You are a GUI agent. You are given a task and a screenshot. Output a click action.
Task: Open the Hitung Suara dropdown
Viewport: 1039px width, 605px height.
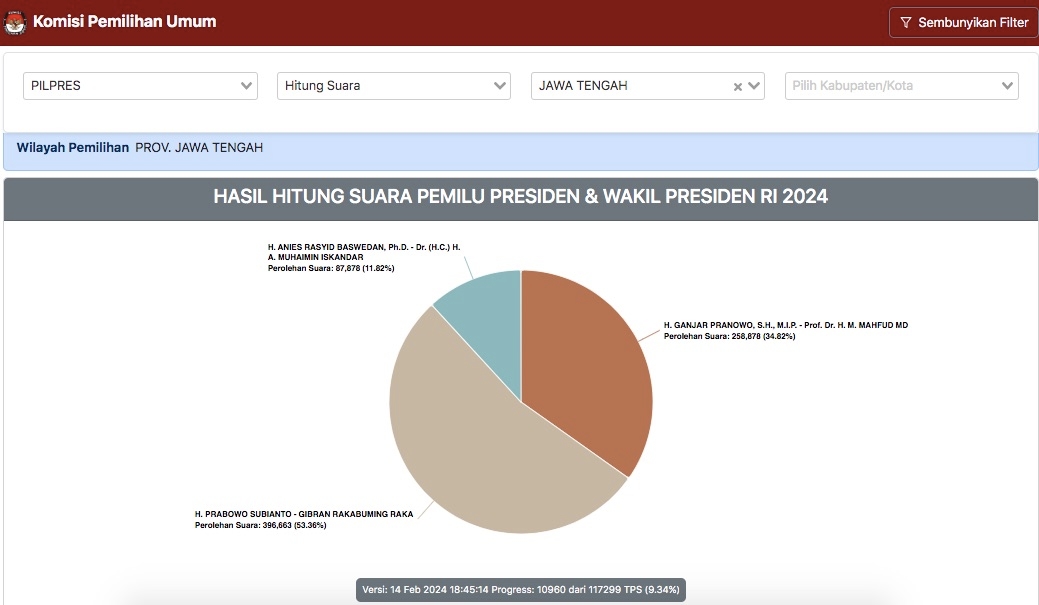(x=394, y=86)
